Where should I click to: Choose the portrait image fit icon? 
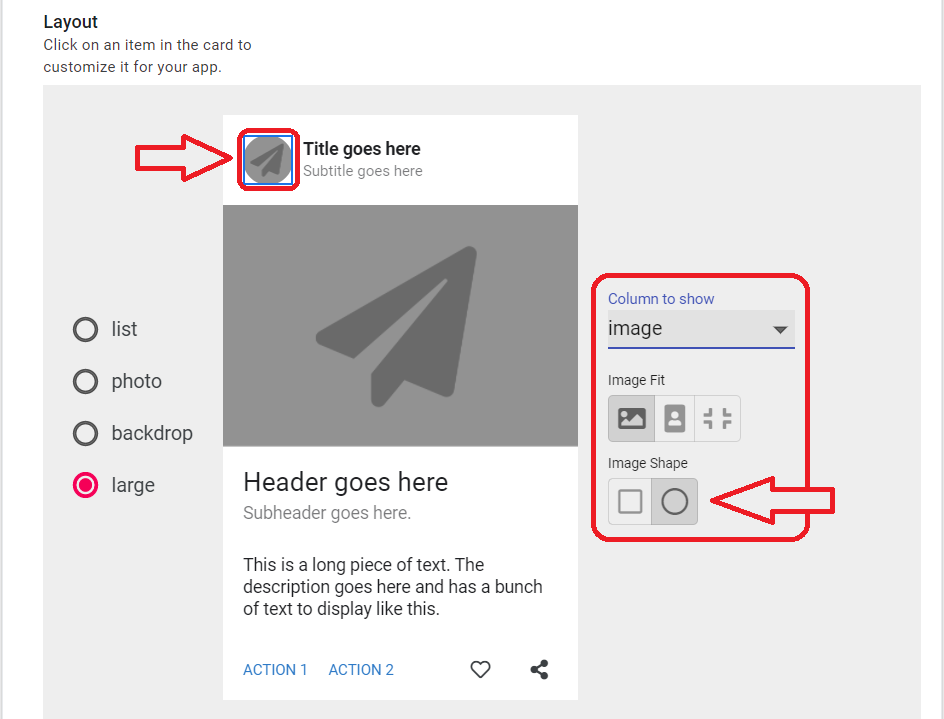(674, 419)
